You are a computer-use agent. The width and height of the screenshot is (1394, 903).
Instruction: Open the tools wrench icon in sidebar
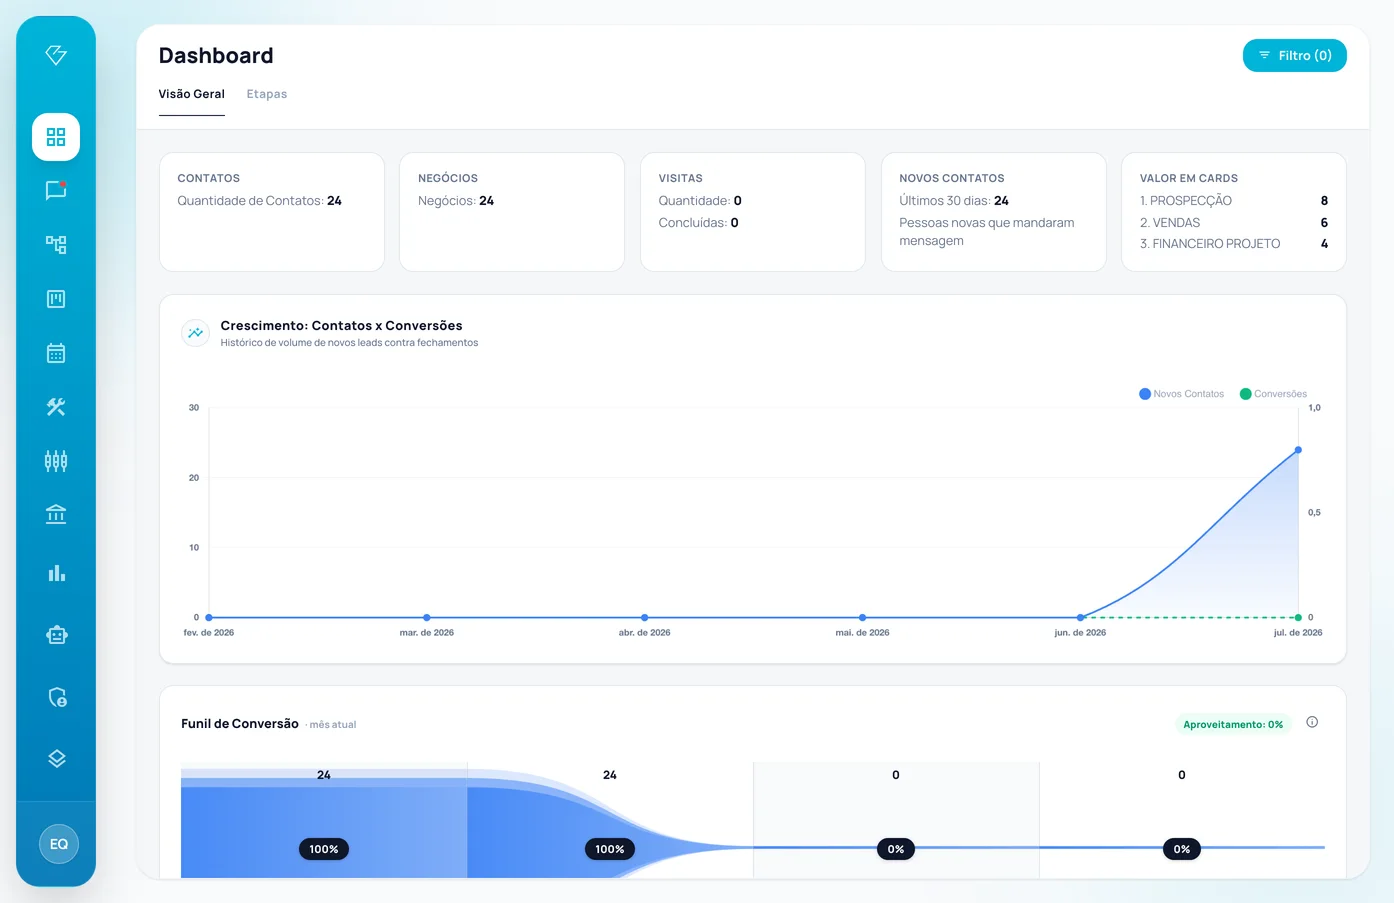coord(56,407)
